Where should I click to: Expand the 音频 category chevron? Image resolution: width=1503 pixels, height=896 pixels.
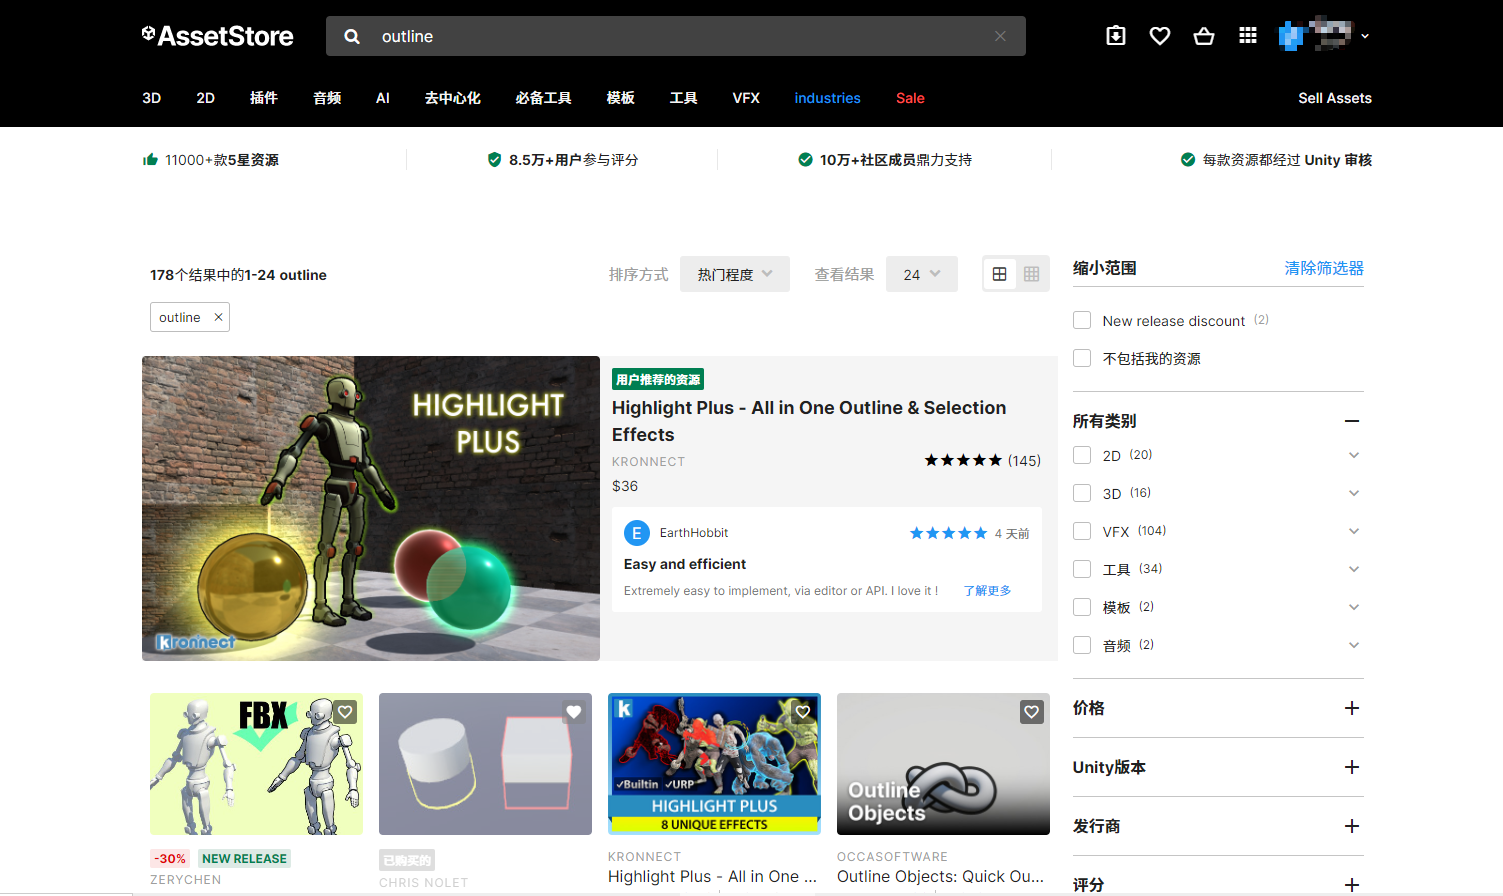pos(1354,645)
